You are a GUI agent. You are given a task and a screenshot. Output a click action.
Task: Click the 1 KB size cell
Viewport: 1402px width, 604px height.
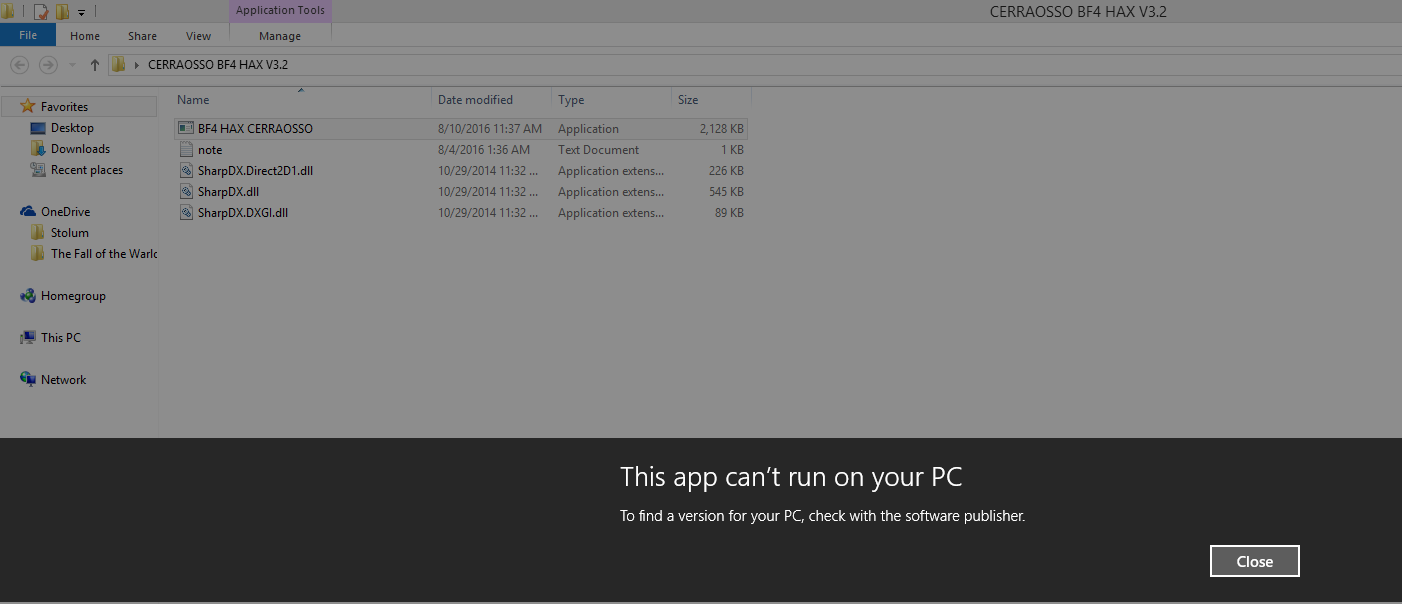click(733, 150)
